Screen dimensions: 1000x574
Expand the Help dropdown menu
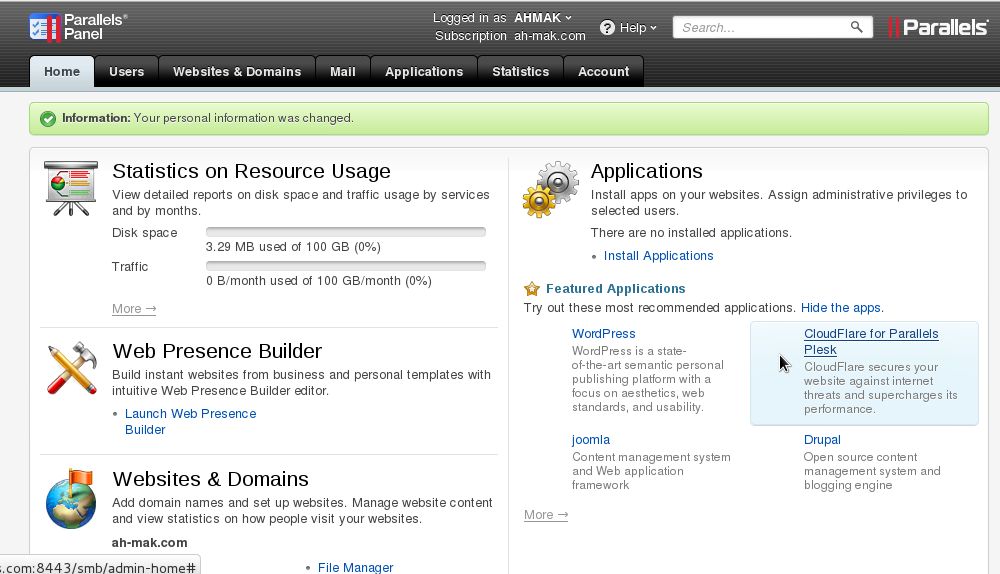pyautogui.click(x=637, y=27)
